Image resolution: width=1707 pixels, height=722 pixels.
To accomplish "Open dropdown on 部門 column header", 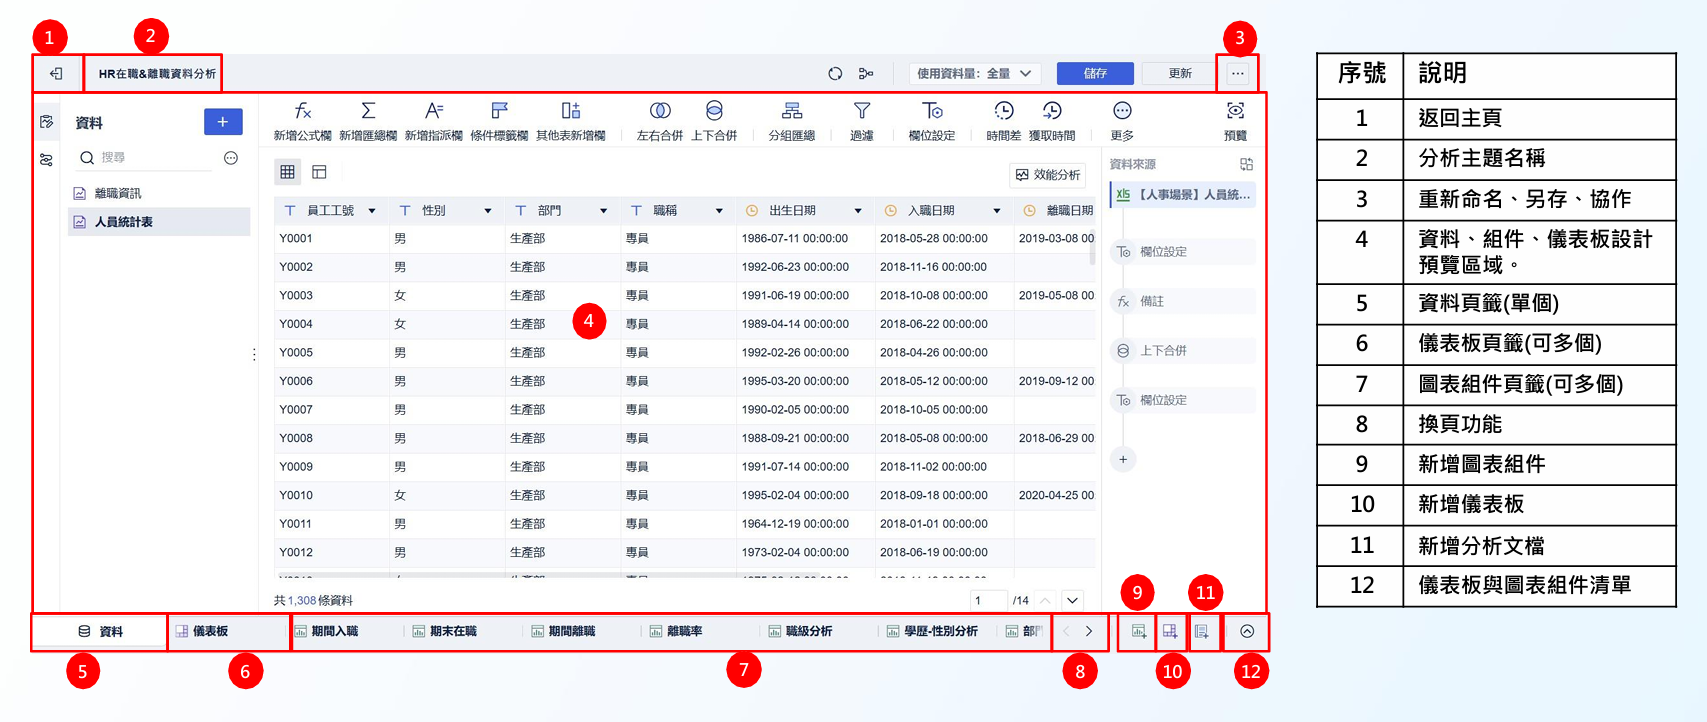I will coord(603,211).
